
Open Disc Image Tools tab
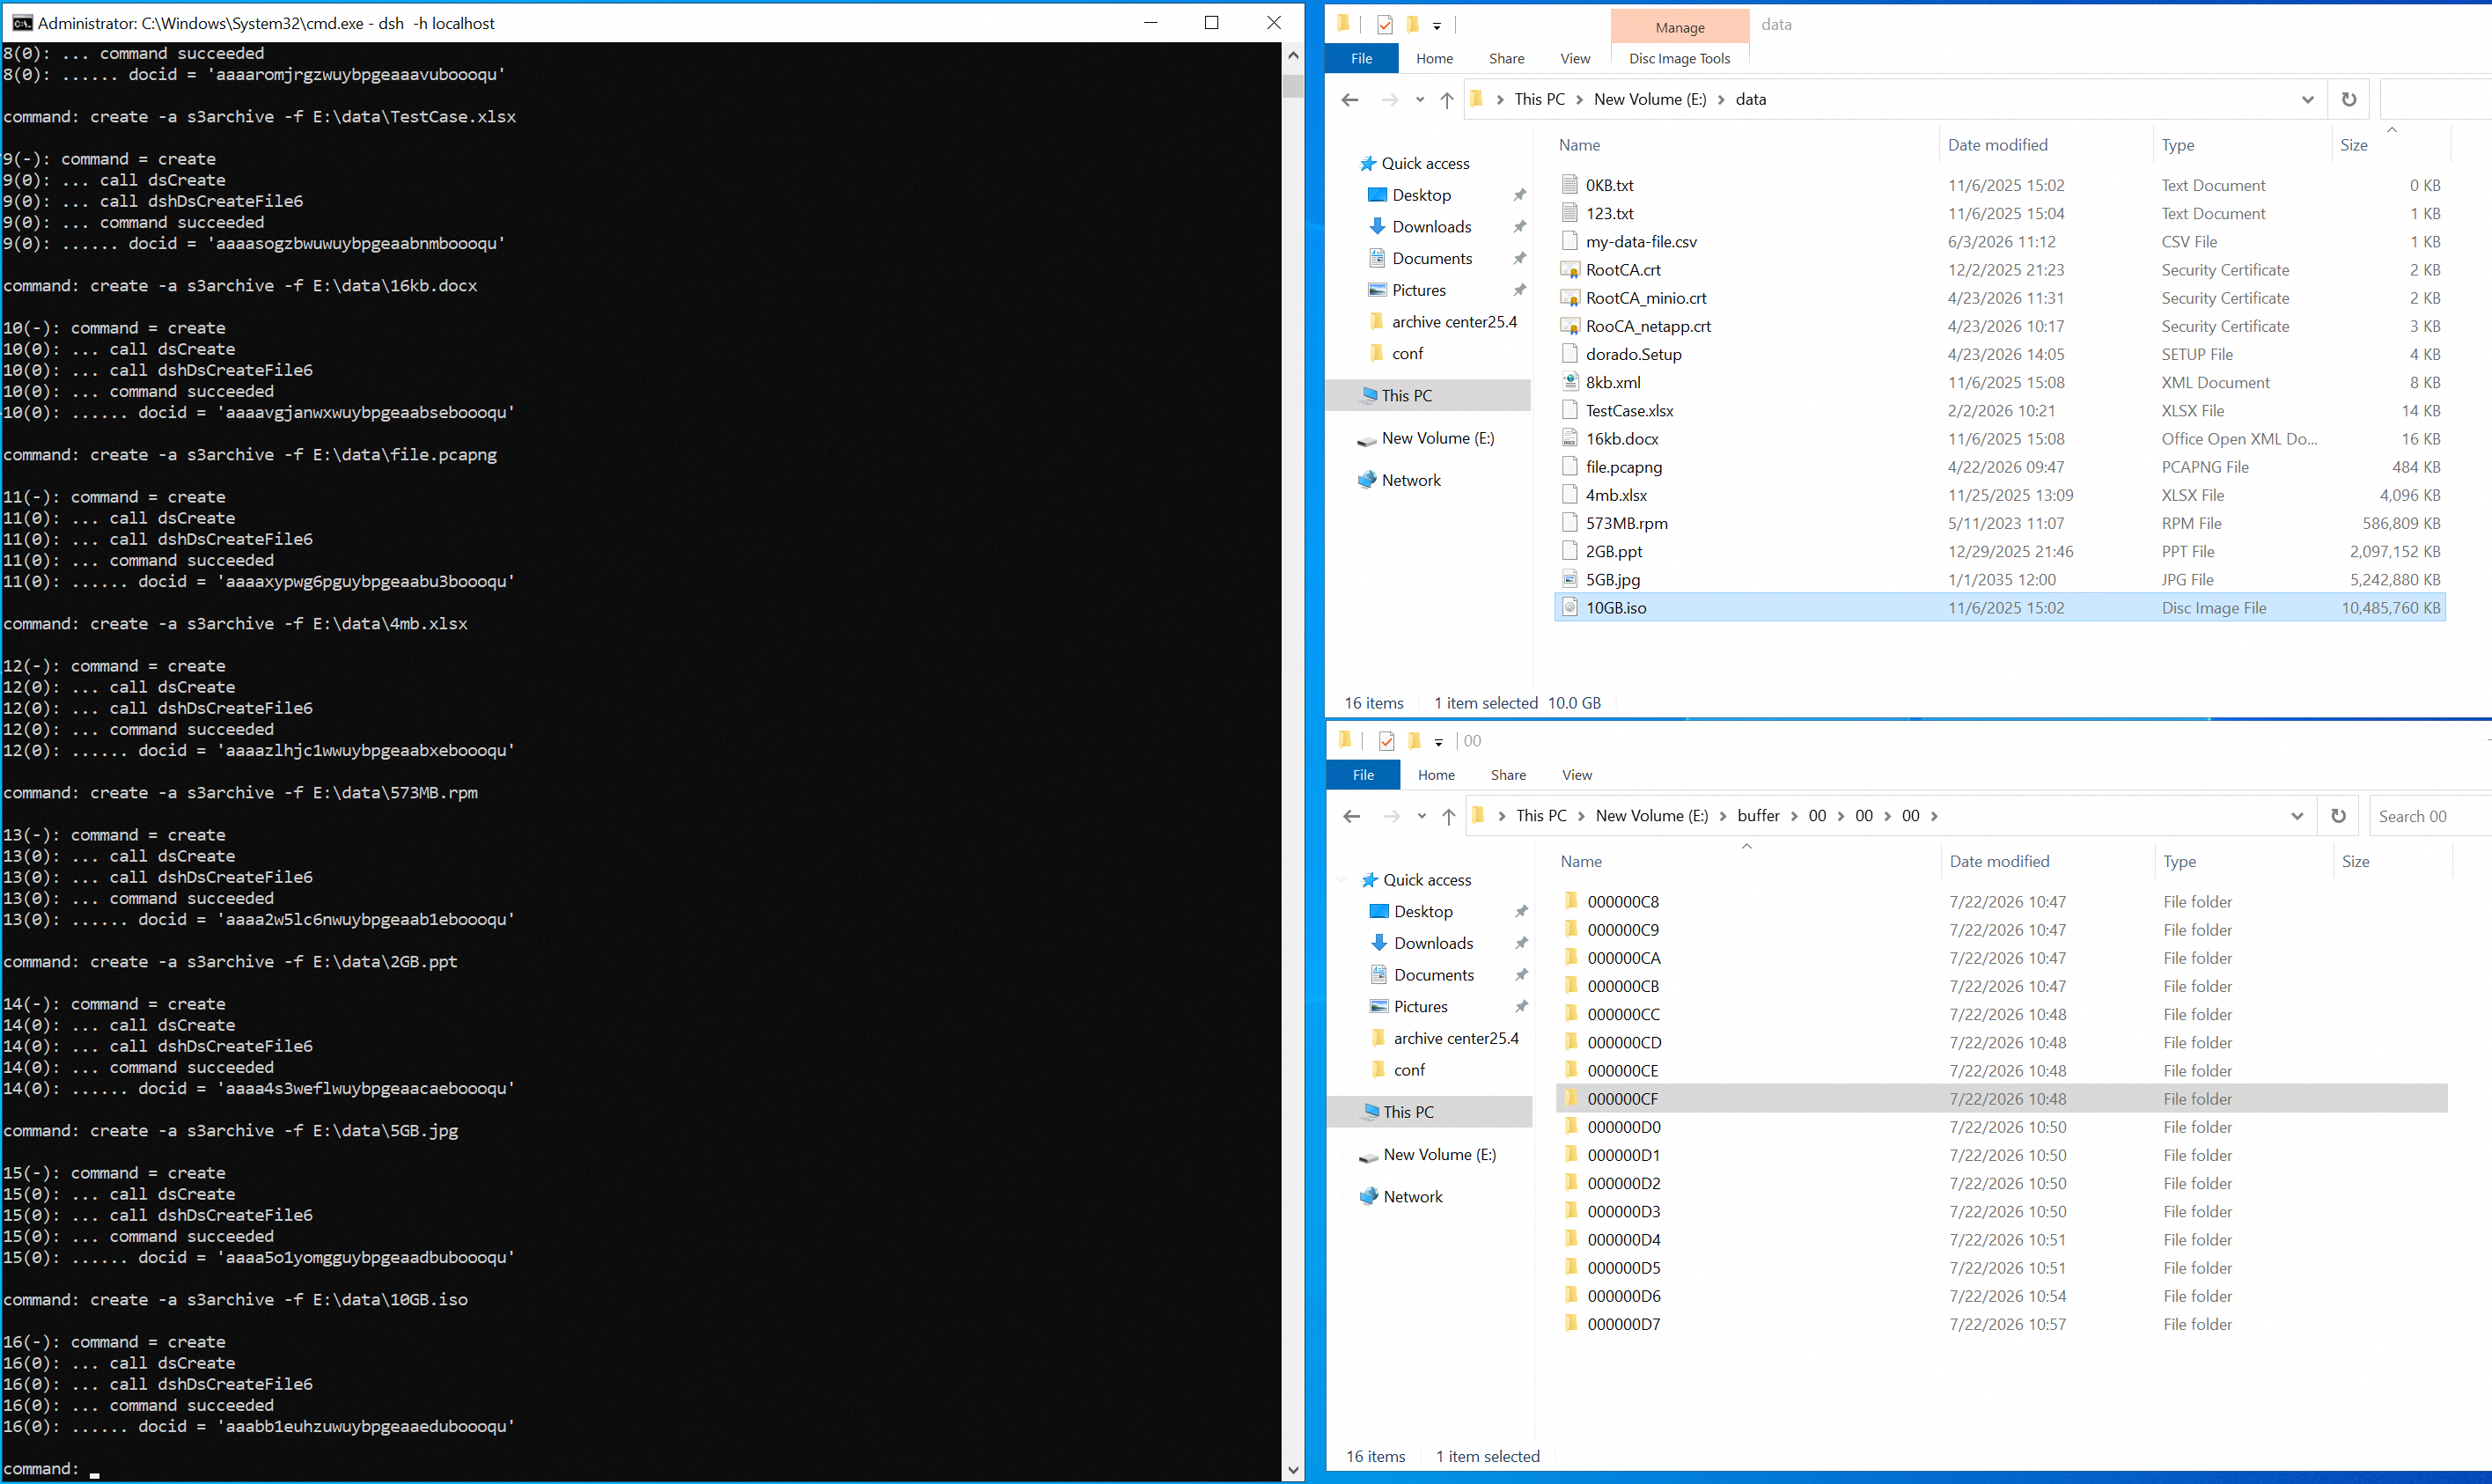point(1680,58)
